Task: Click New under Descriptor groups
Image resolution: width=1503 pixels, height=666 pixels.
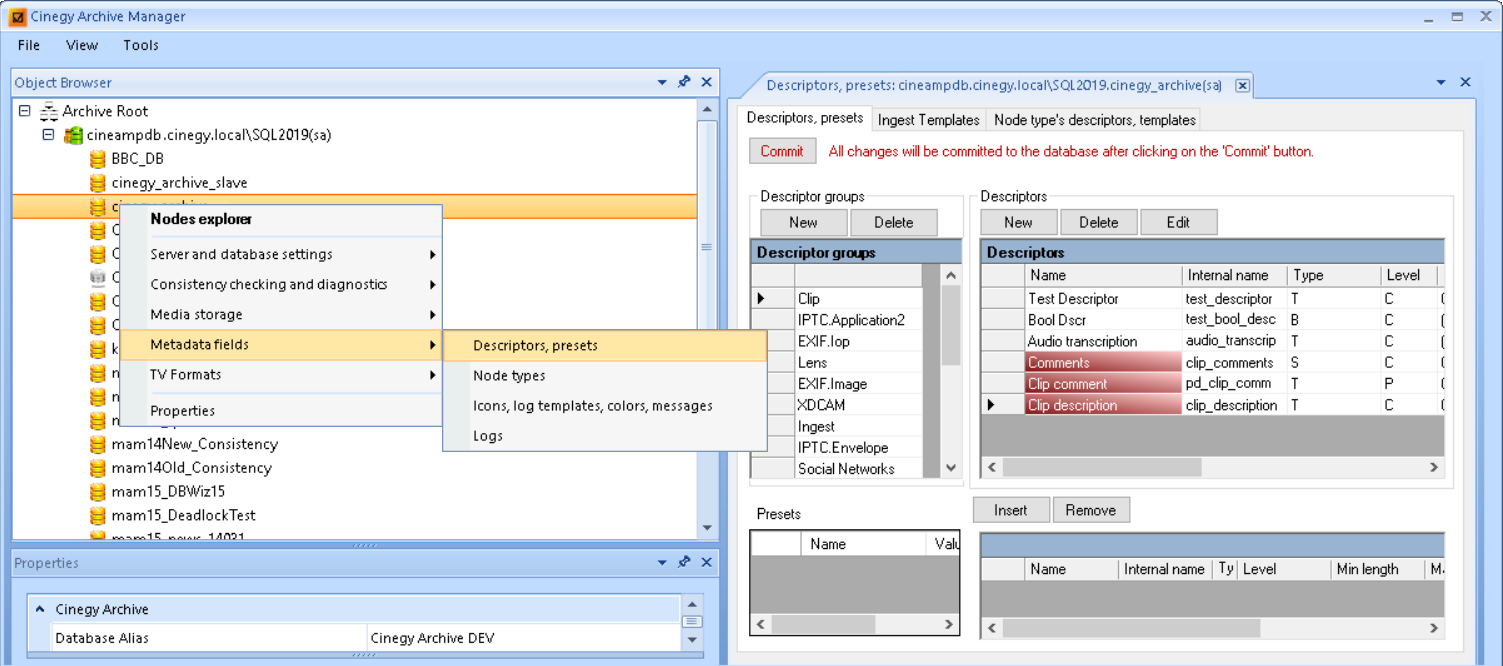Action: [803, 222]
